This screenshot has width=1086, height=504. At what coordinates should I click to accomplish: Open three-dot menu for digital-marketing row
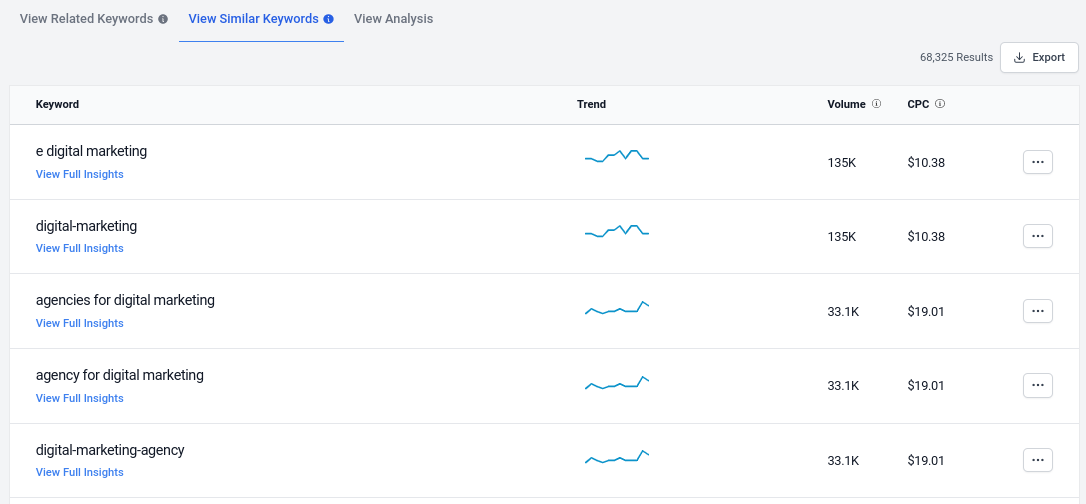coord(1038,236)
